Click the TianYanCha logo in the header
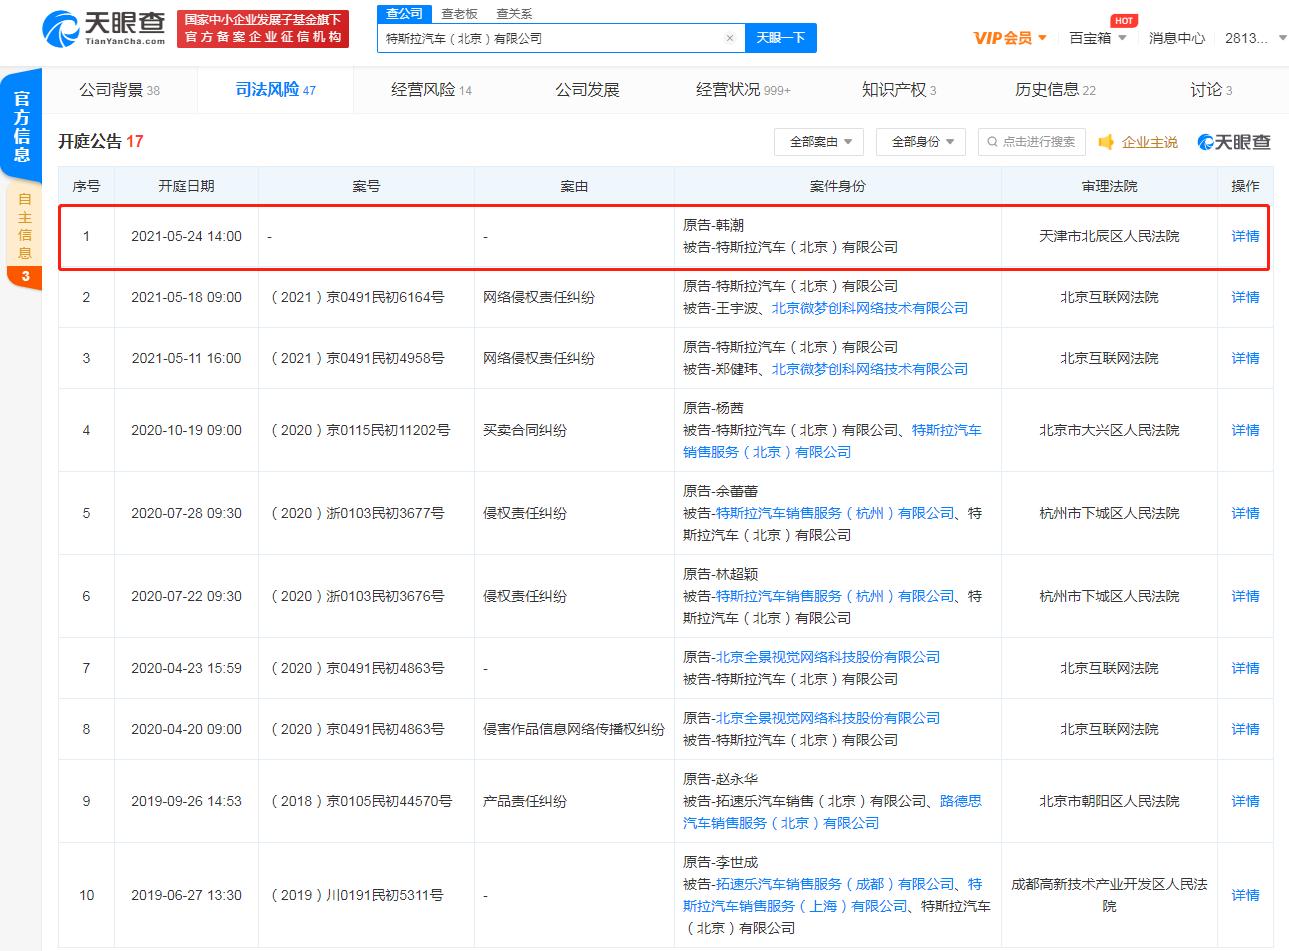This screenshot has width=1289, height=951. (104, 27)
